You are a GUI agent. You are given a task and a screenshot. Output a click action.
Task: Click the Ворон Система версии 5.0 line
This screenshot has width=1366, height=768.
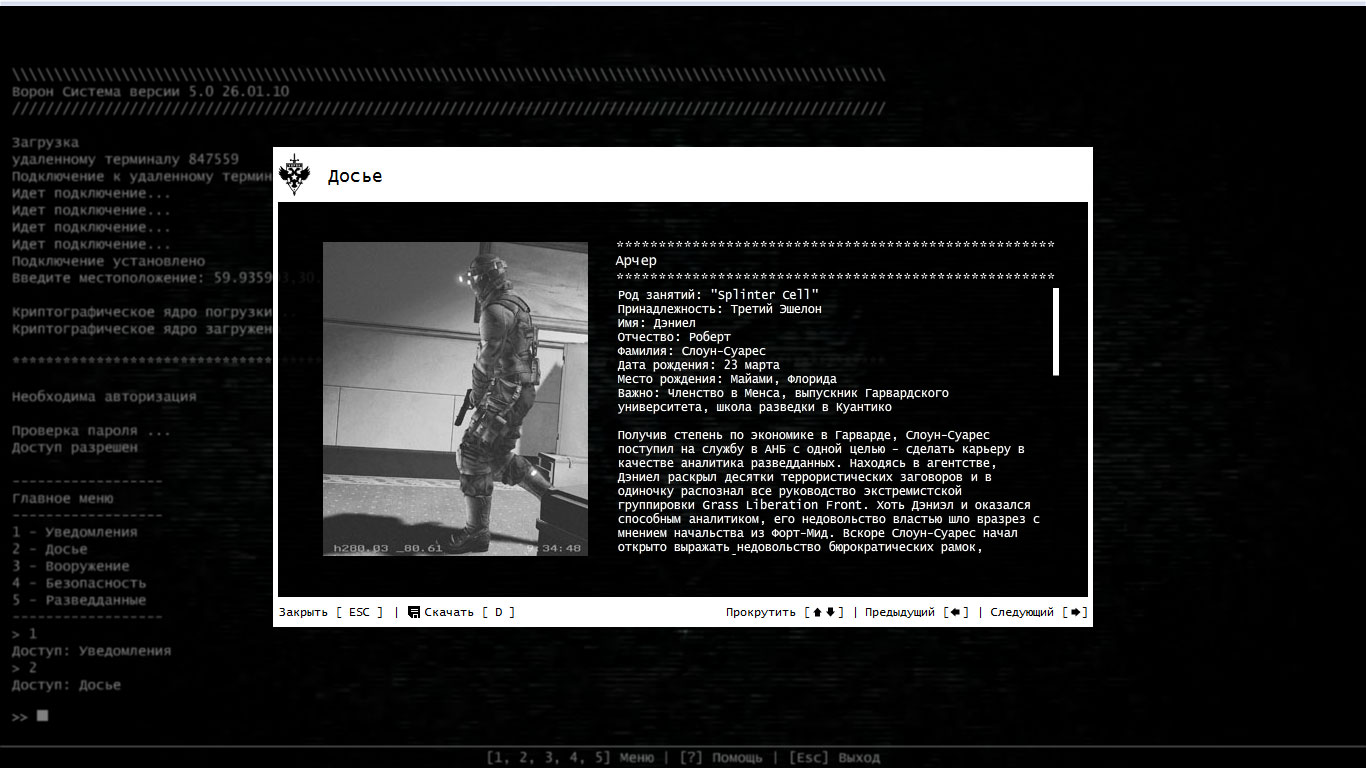click(x=151, y=91)
